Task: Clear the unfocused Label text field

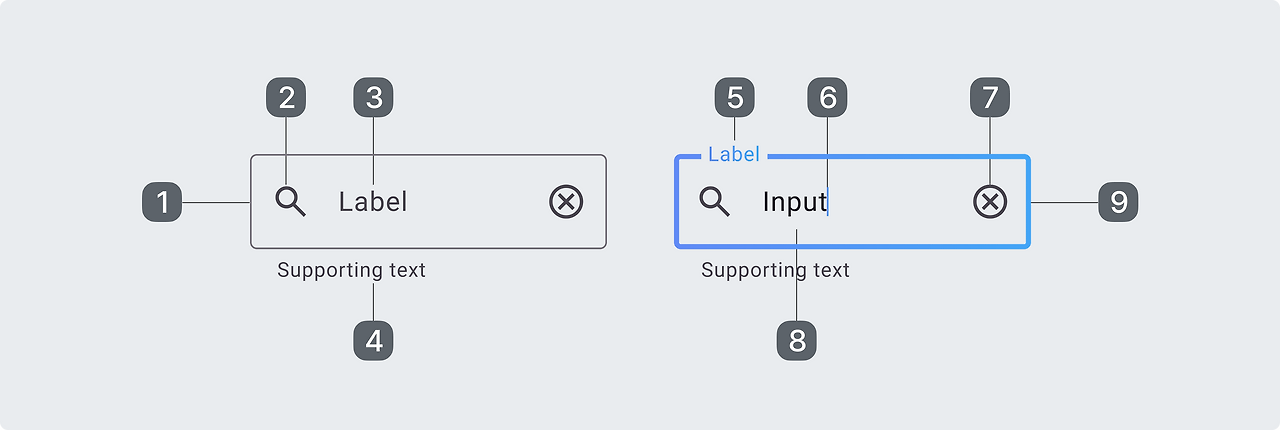Action: [x=566, y=202]
